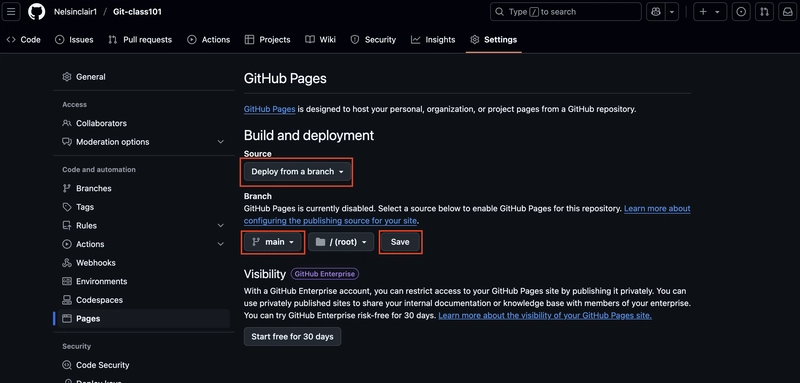Open the Deploy from a branch dropdown
This screenshot has width=800, height=383.
coord(297,172)
